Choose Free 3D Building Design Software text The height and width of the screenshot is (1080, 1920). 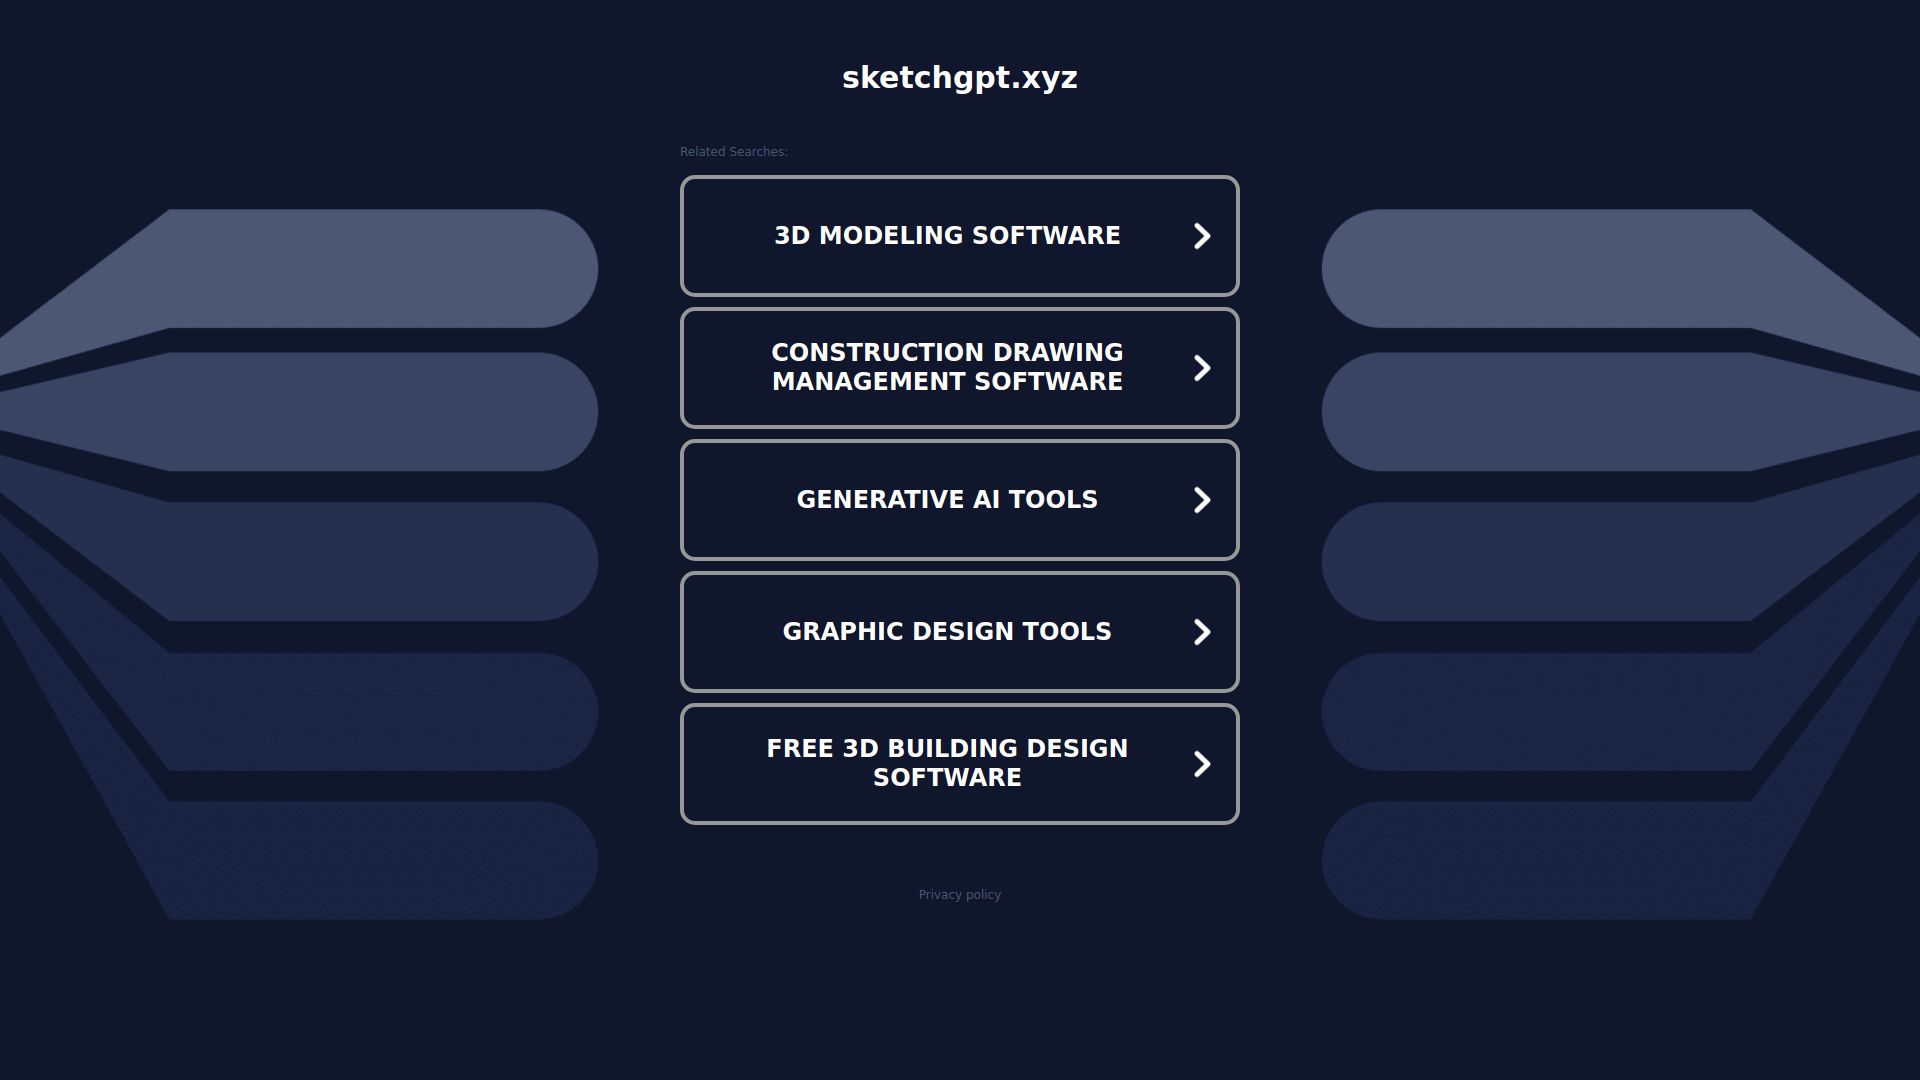pyautogui.click(x=946, y=763)
